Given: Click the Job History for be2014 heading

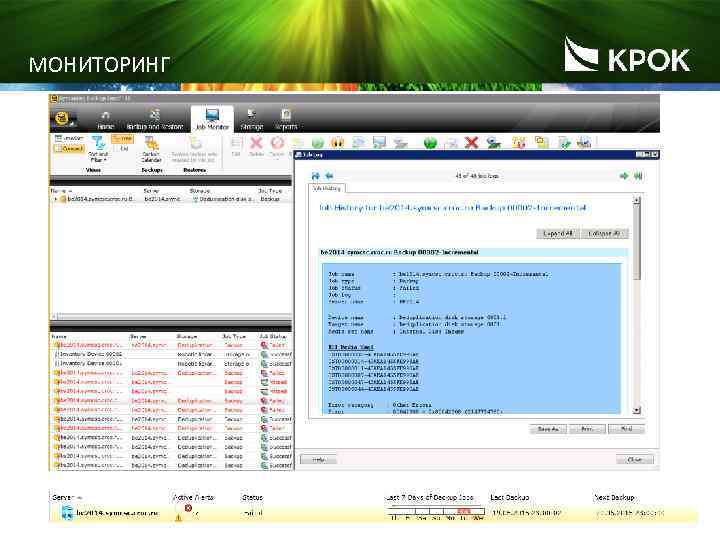Looking at the screenshot, I should tap(453, 208).
